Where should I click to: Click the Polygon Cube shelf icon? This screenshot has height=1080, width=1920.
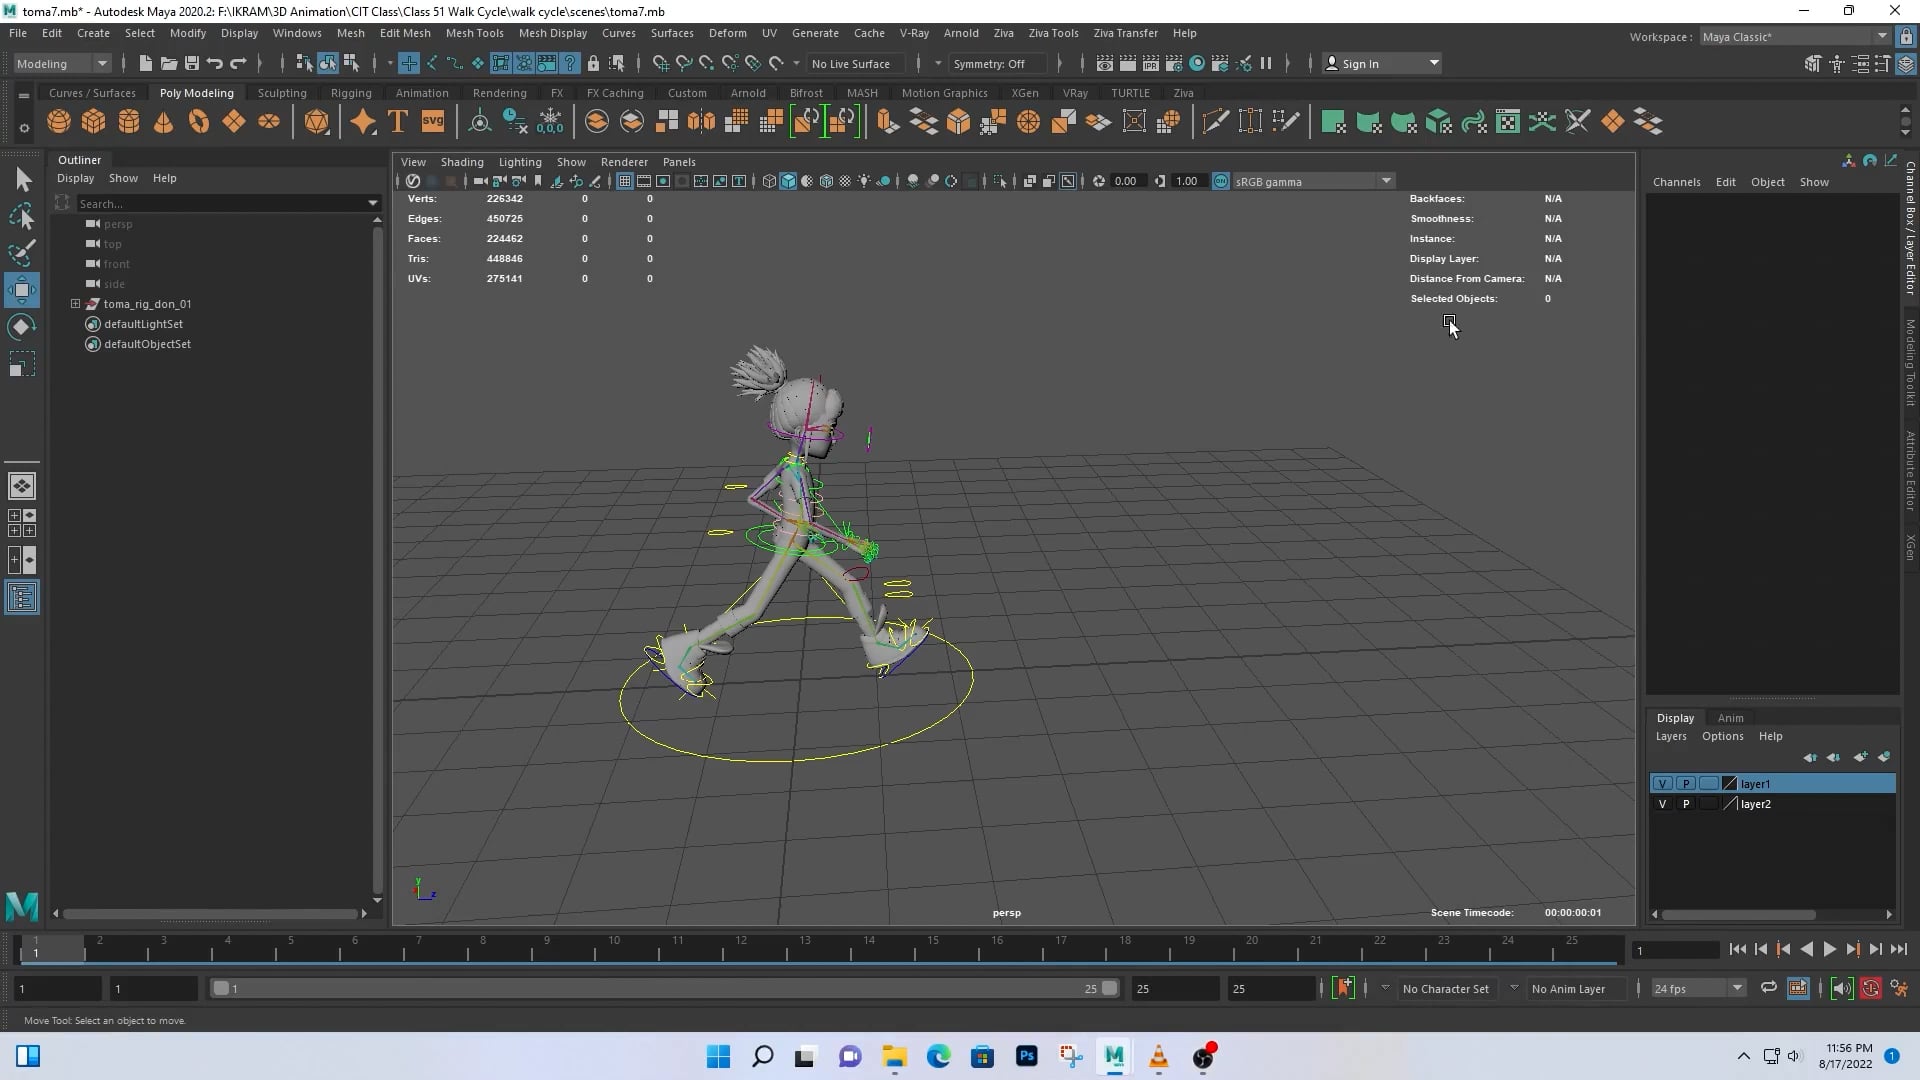pyautogui.click(x=94, y=122)
